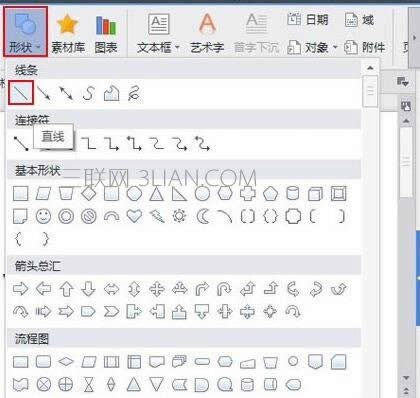The height and width of the screenshot is (398, 420).
Task: Click the 艺术字 word art button
Action: coord(207,33)
